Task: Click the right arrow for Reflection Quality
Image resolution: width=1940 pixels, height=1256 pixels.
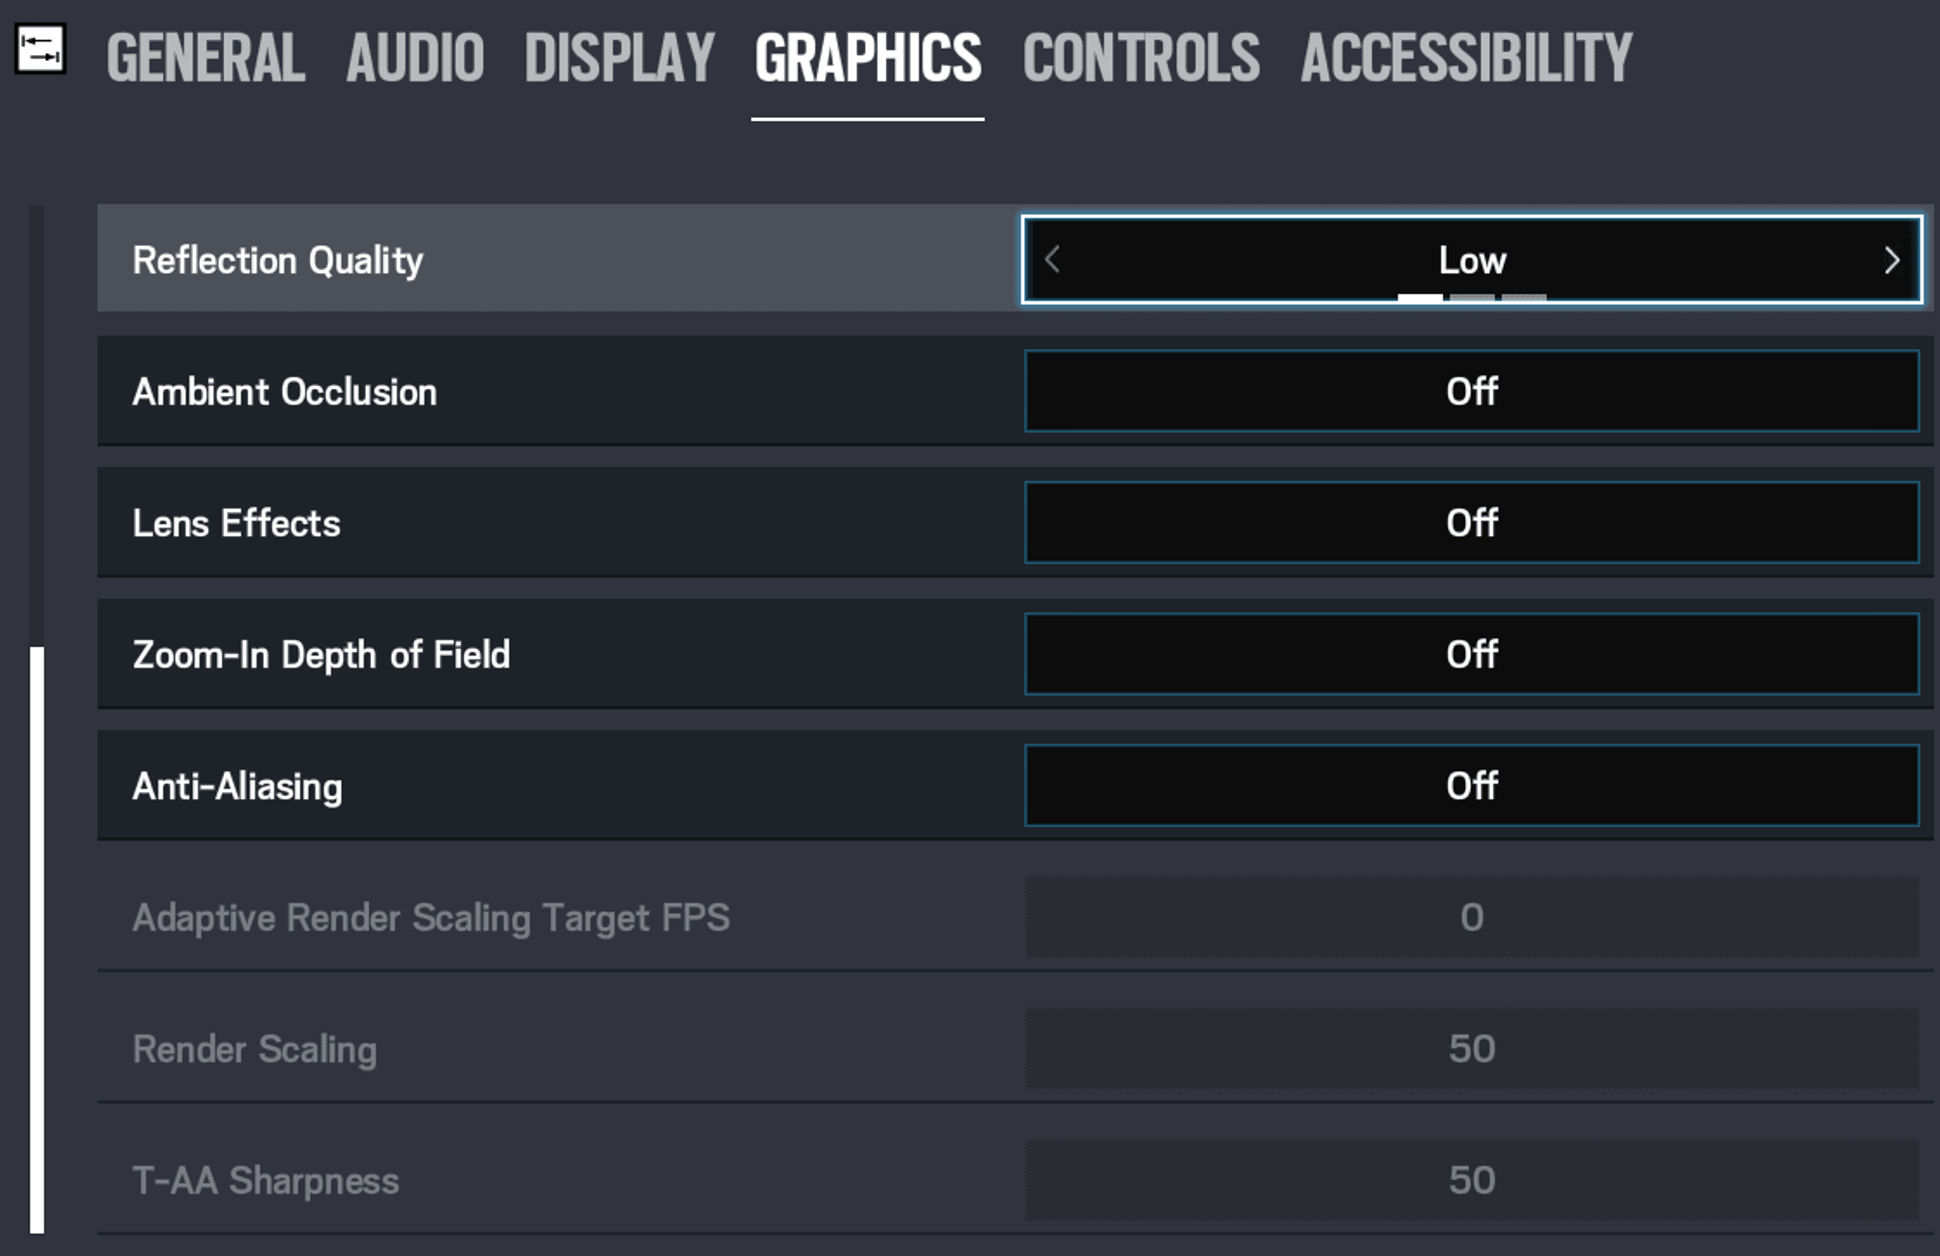Action: coord(1890,261)
